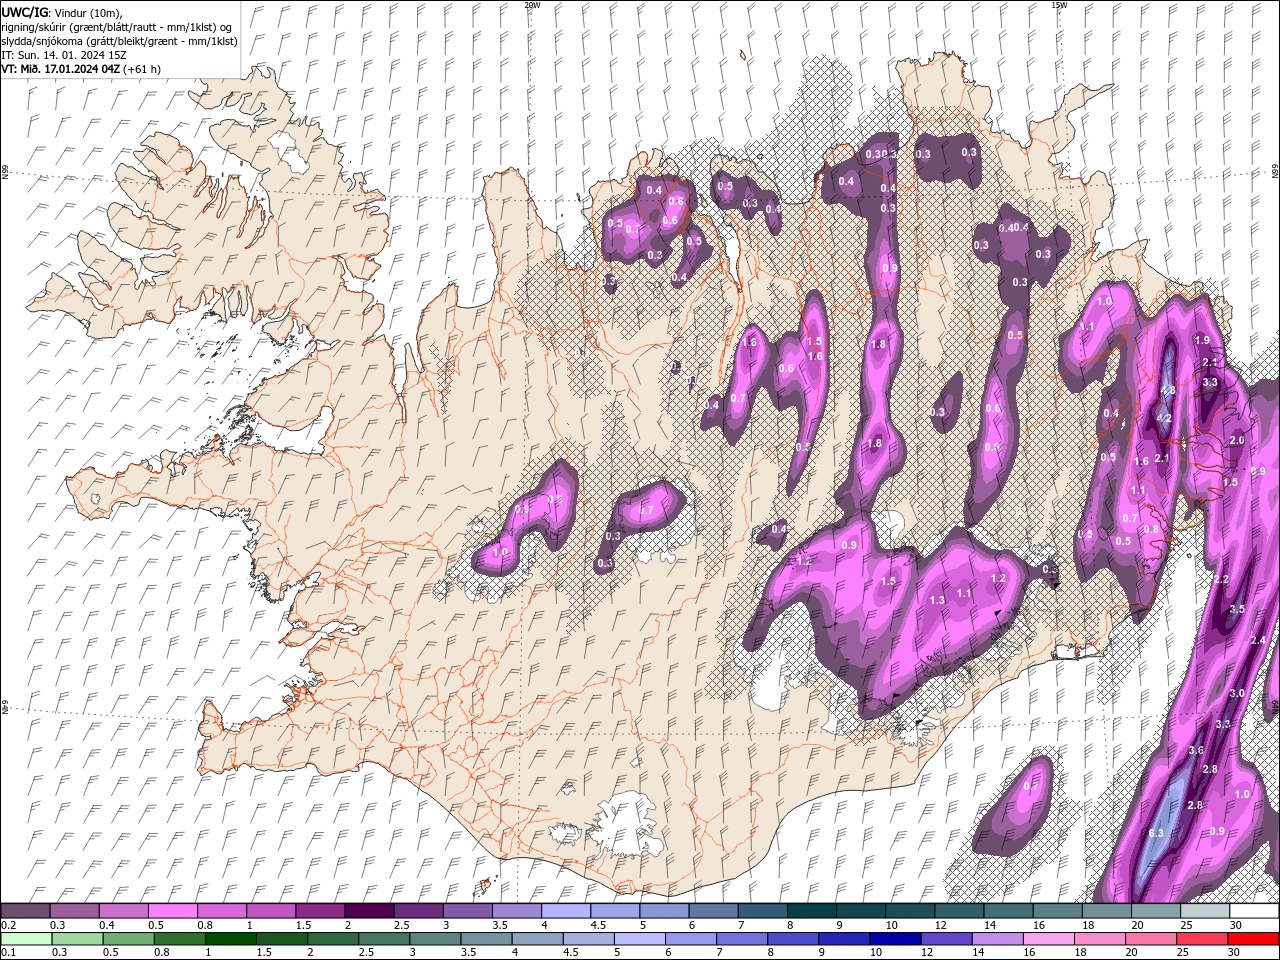Click the 2.4 precipitation value on map

click(x=1258, y=640)
